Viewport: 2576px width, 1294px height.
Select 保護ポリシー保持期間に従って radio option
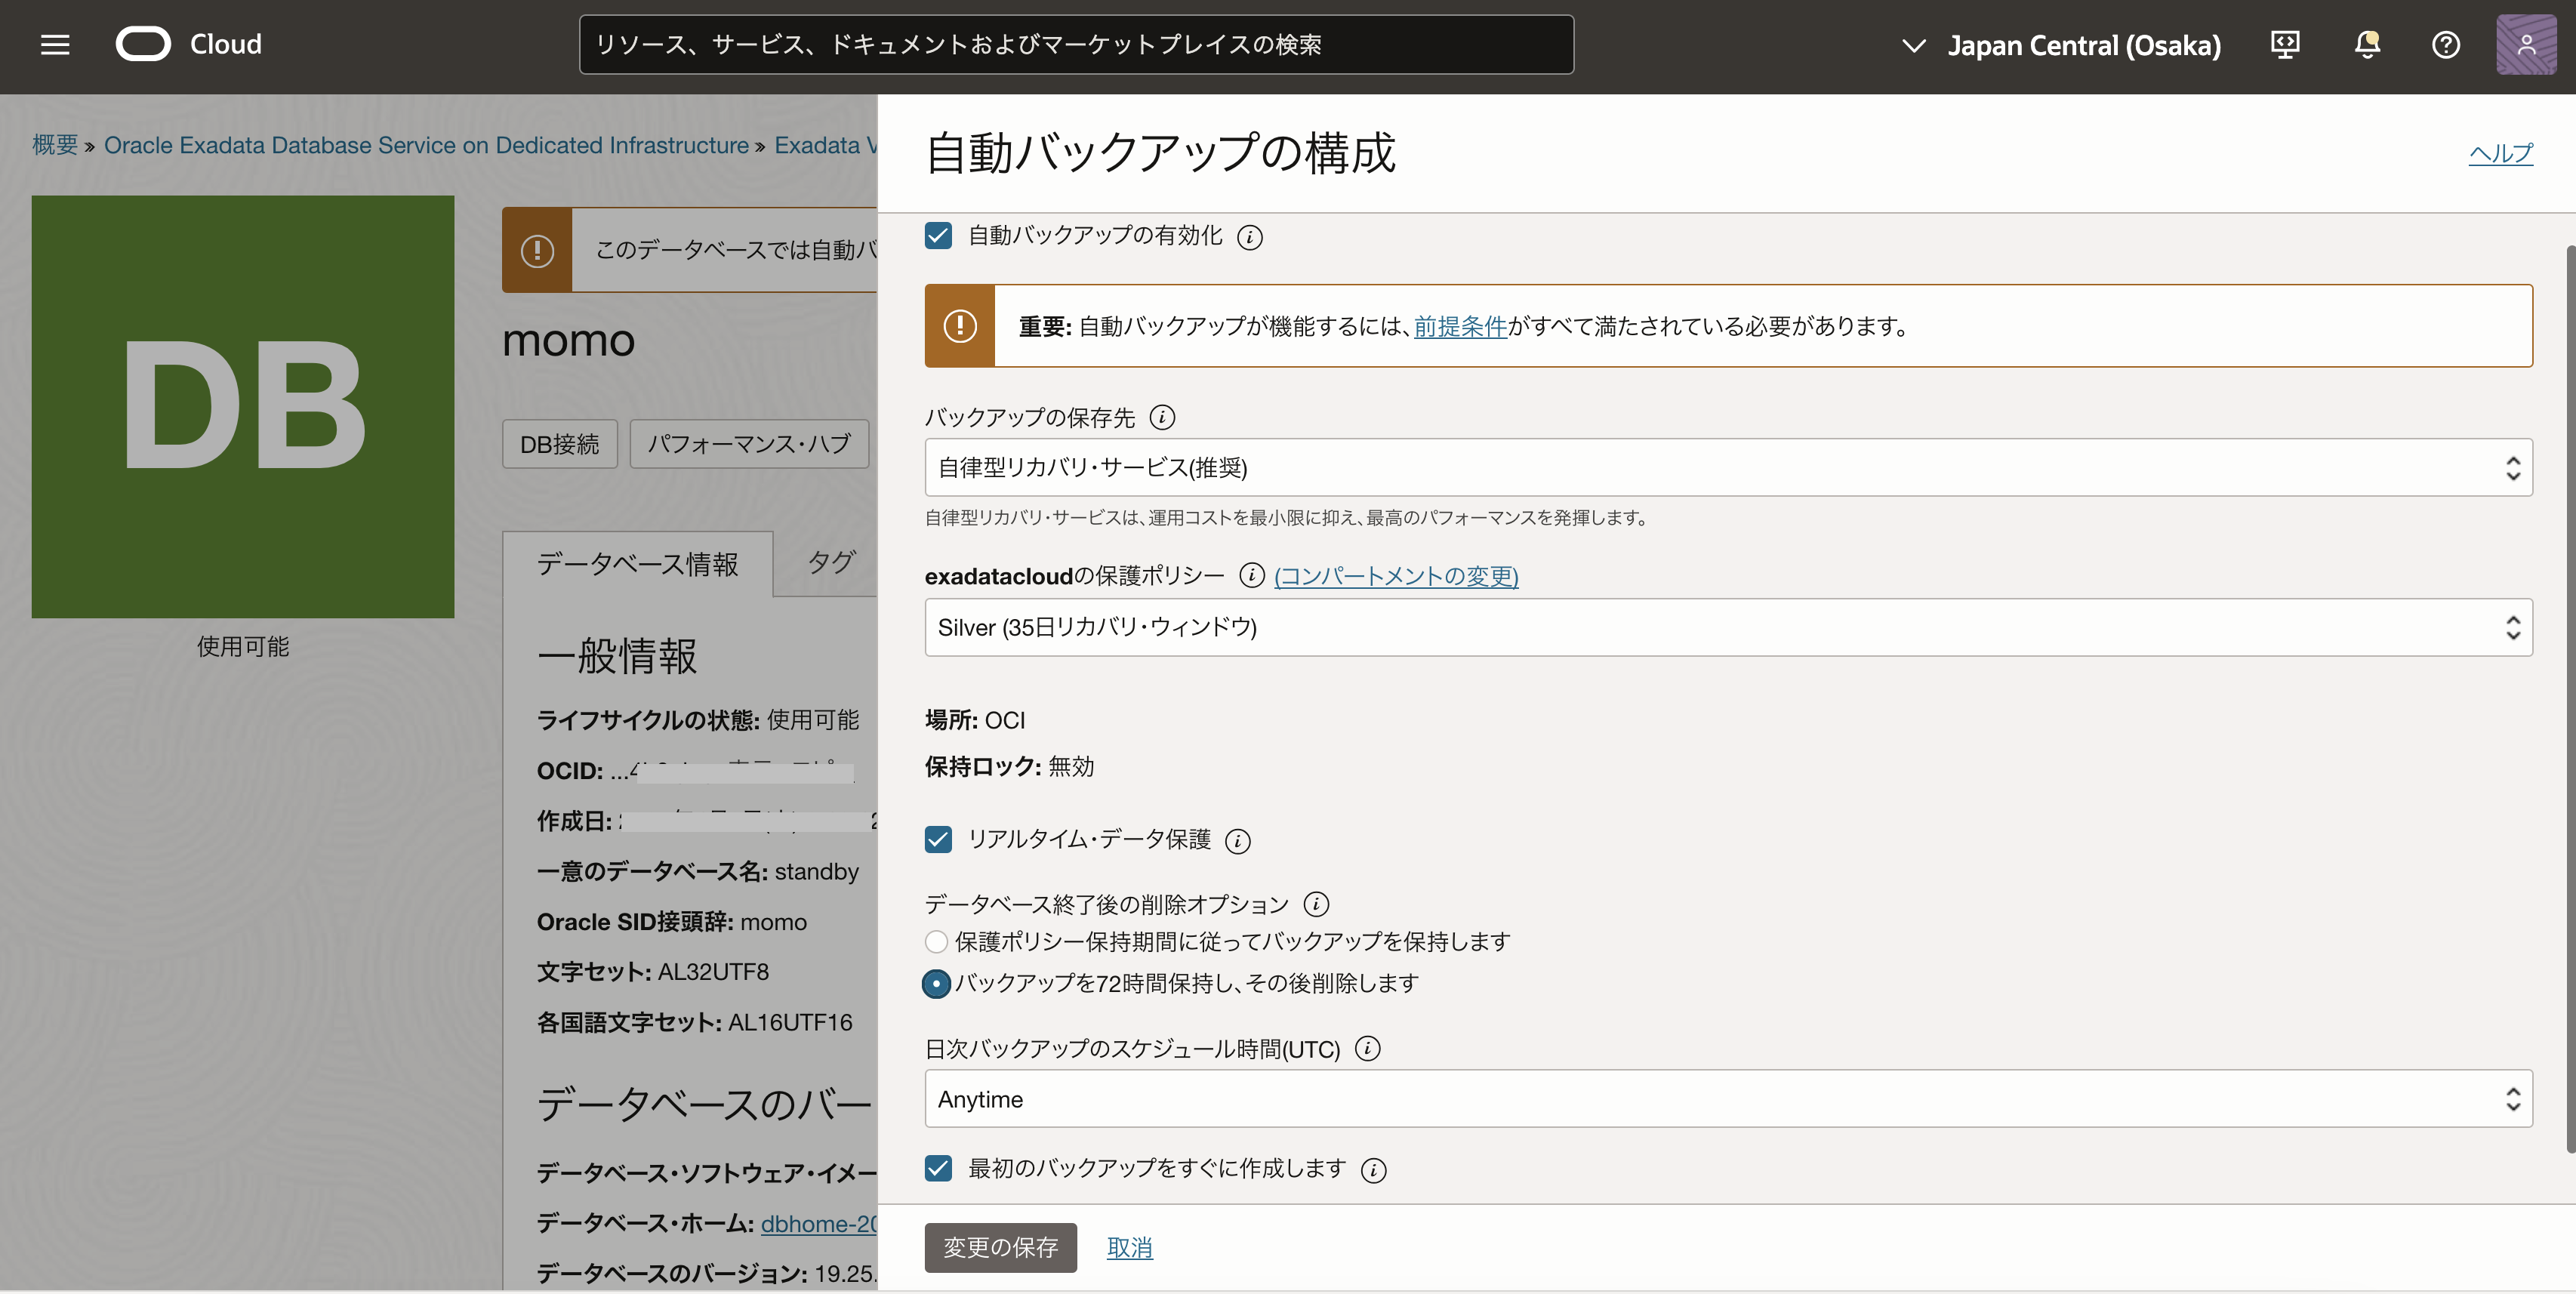[936, 942]
